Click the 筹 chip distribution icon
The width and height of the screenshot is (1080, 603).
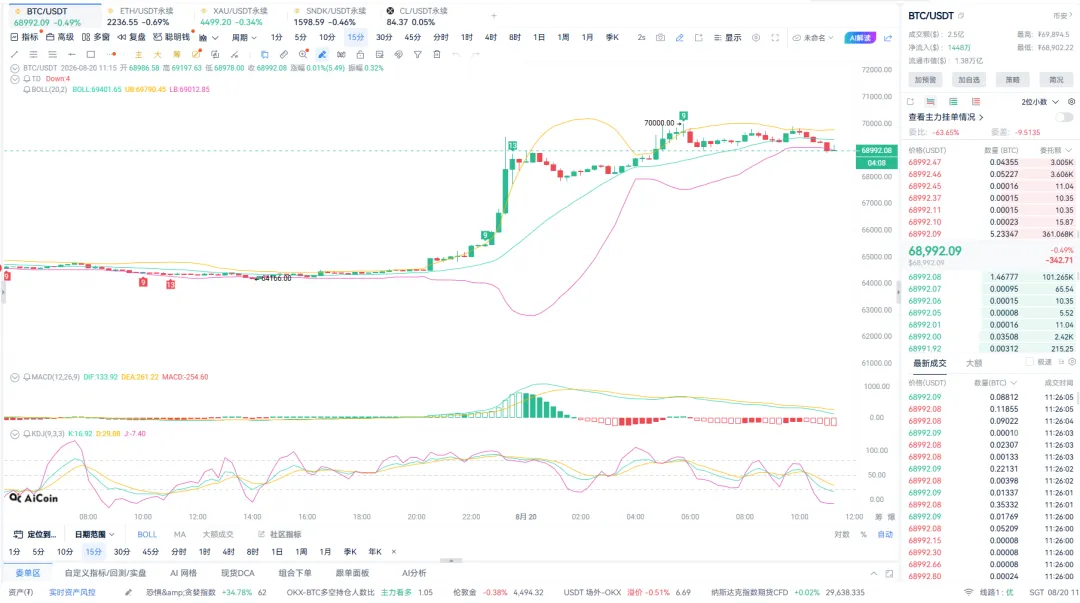176,54
